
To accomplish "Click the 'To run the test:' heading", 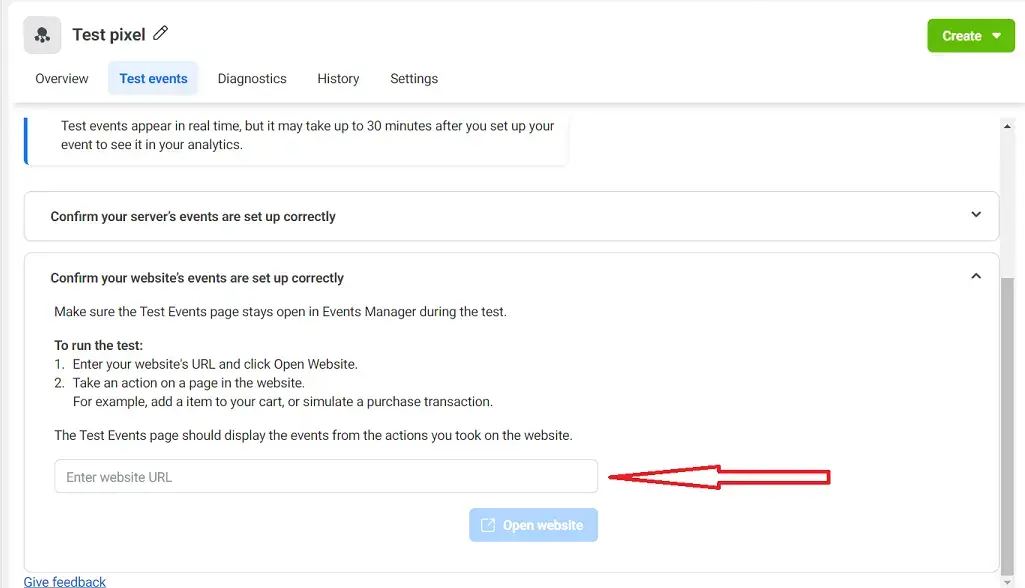I will pyautogui.click(x=98, y=345).
